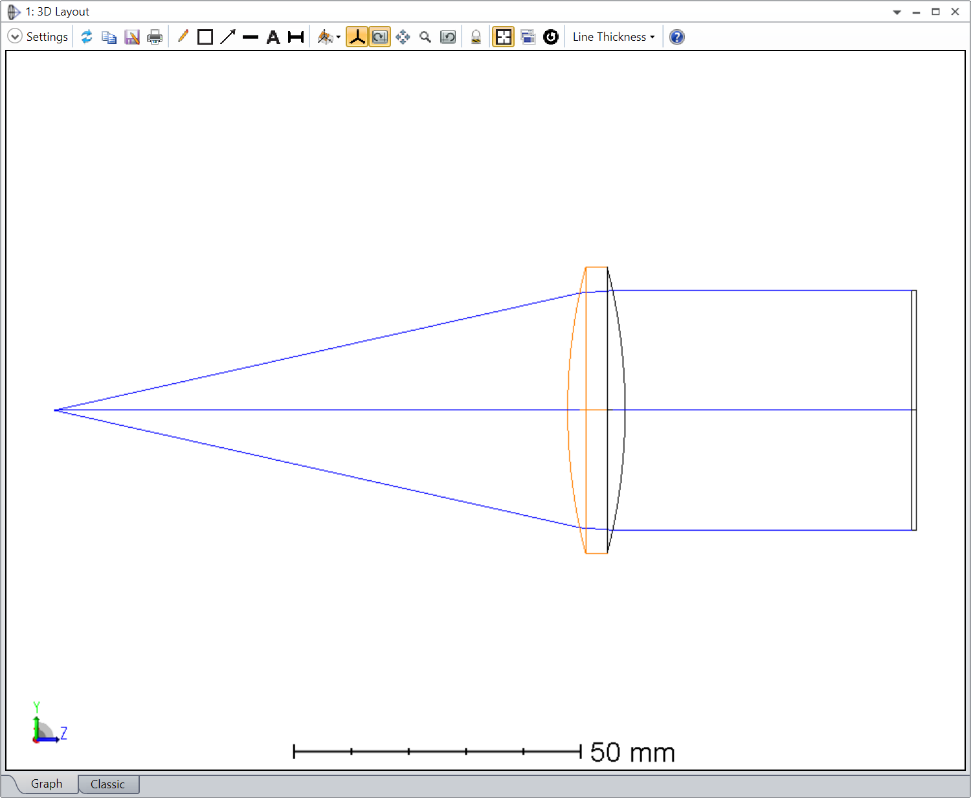Select the pencil annotate tool
This screenshot has height=798, width=971.
(183, 37)
